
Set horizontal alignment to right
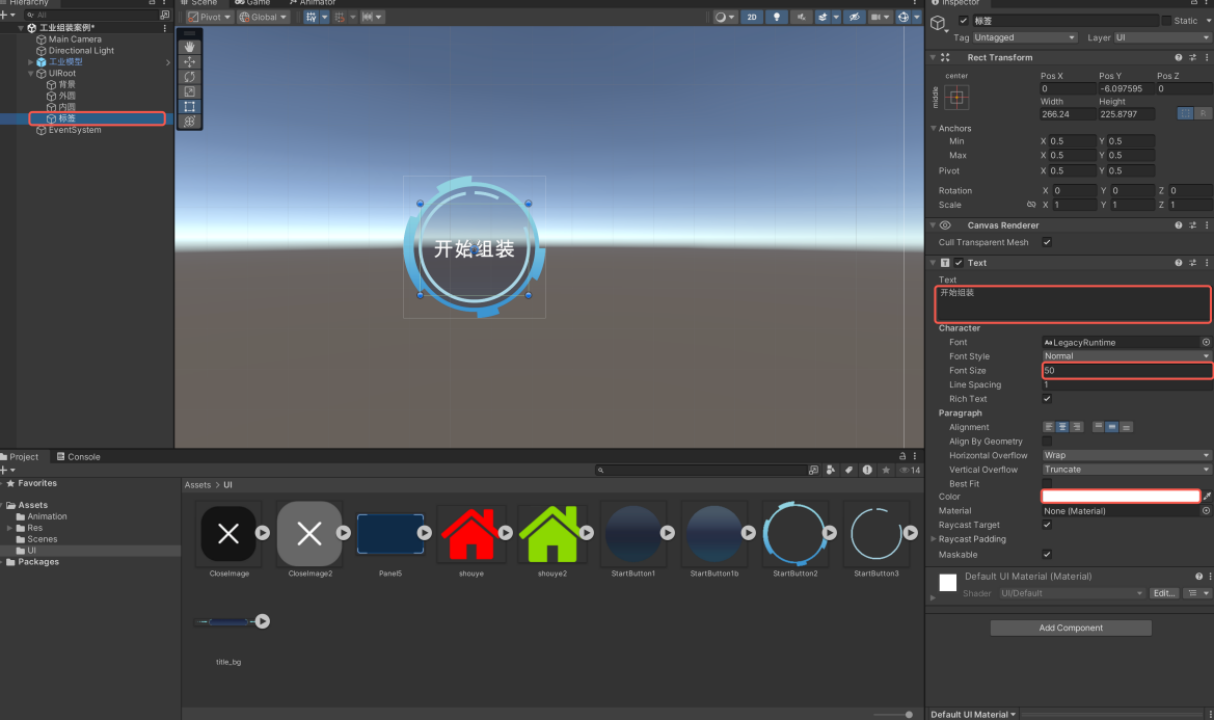coord(1077,427)
